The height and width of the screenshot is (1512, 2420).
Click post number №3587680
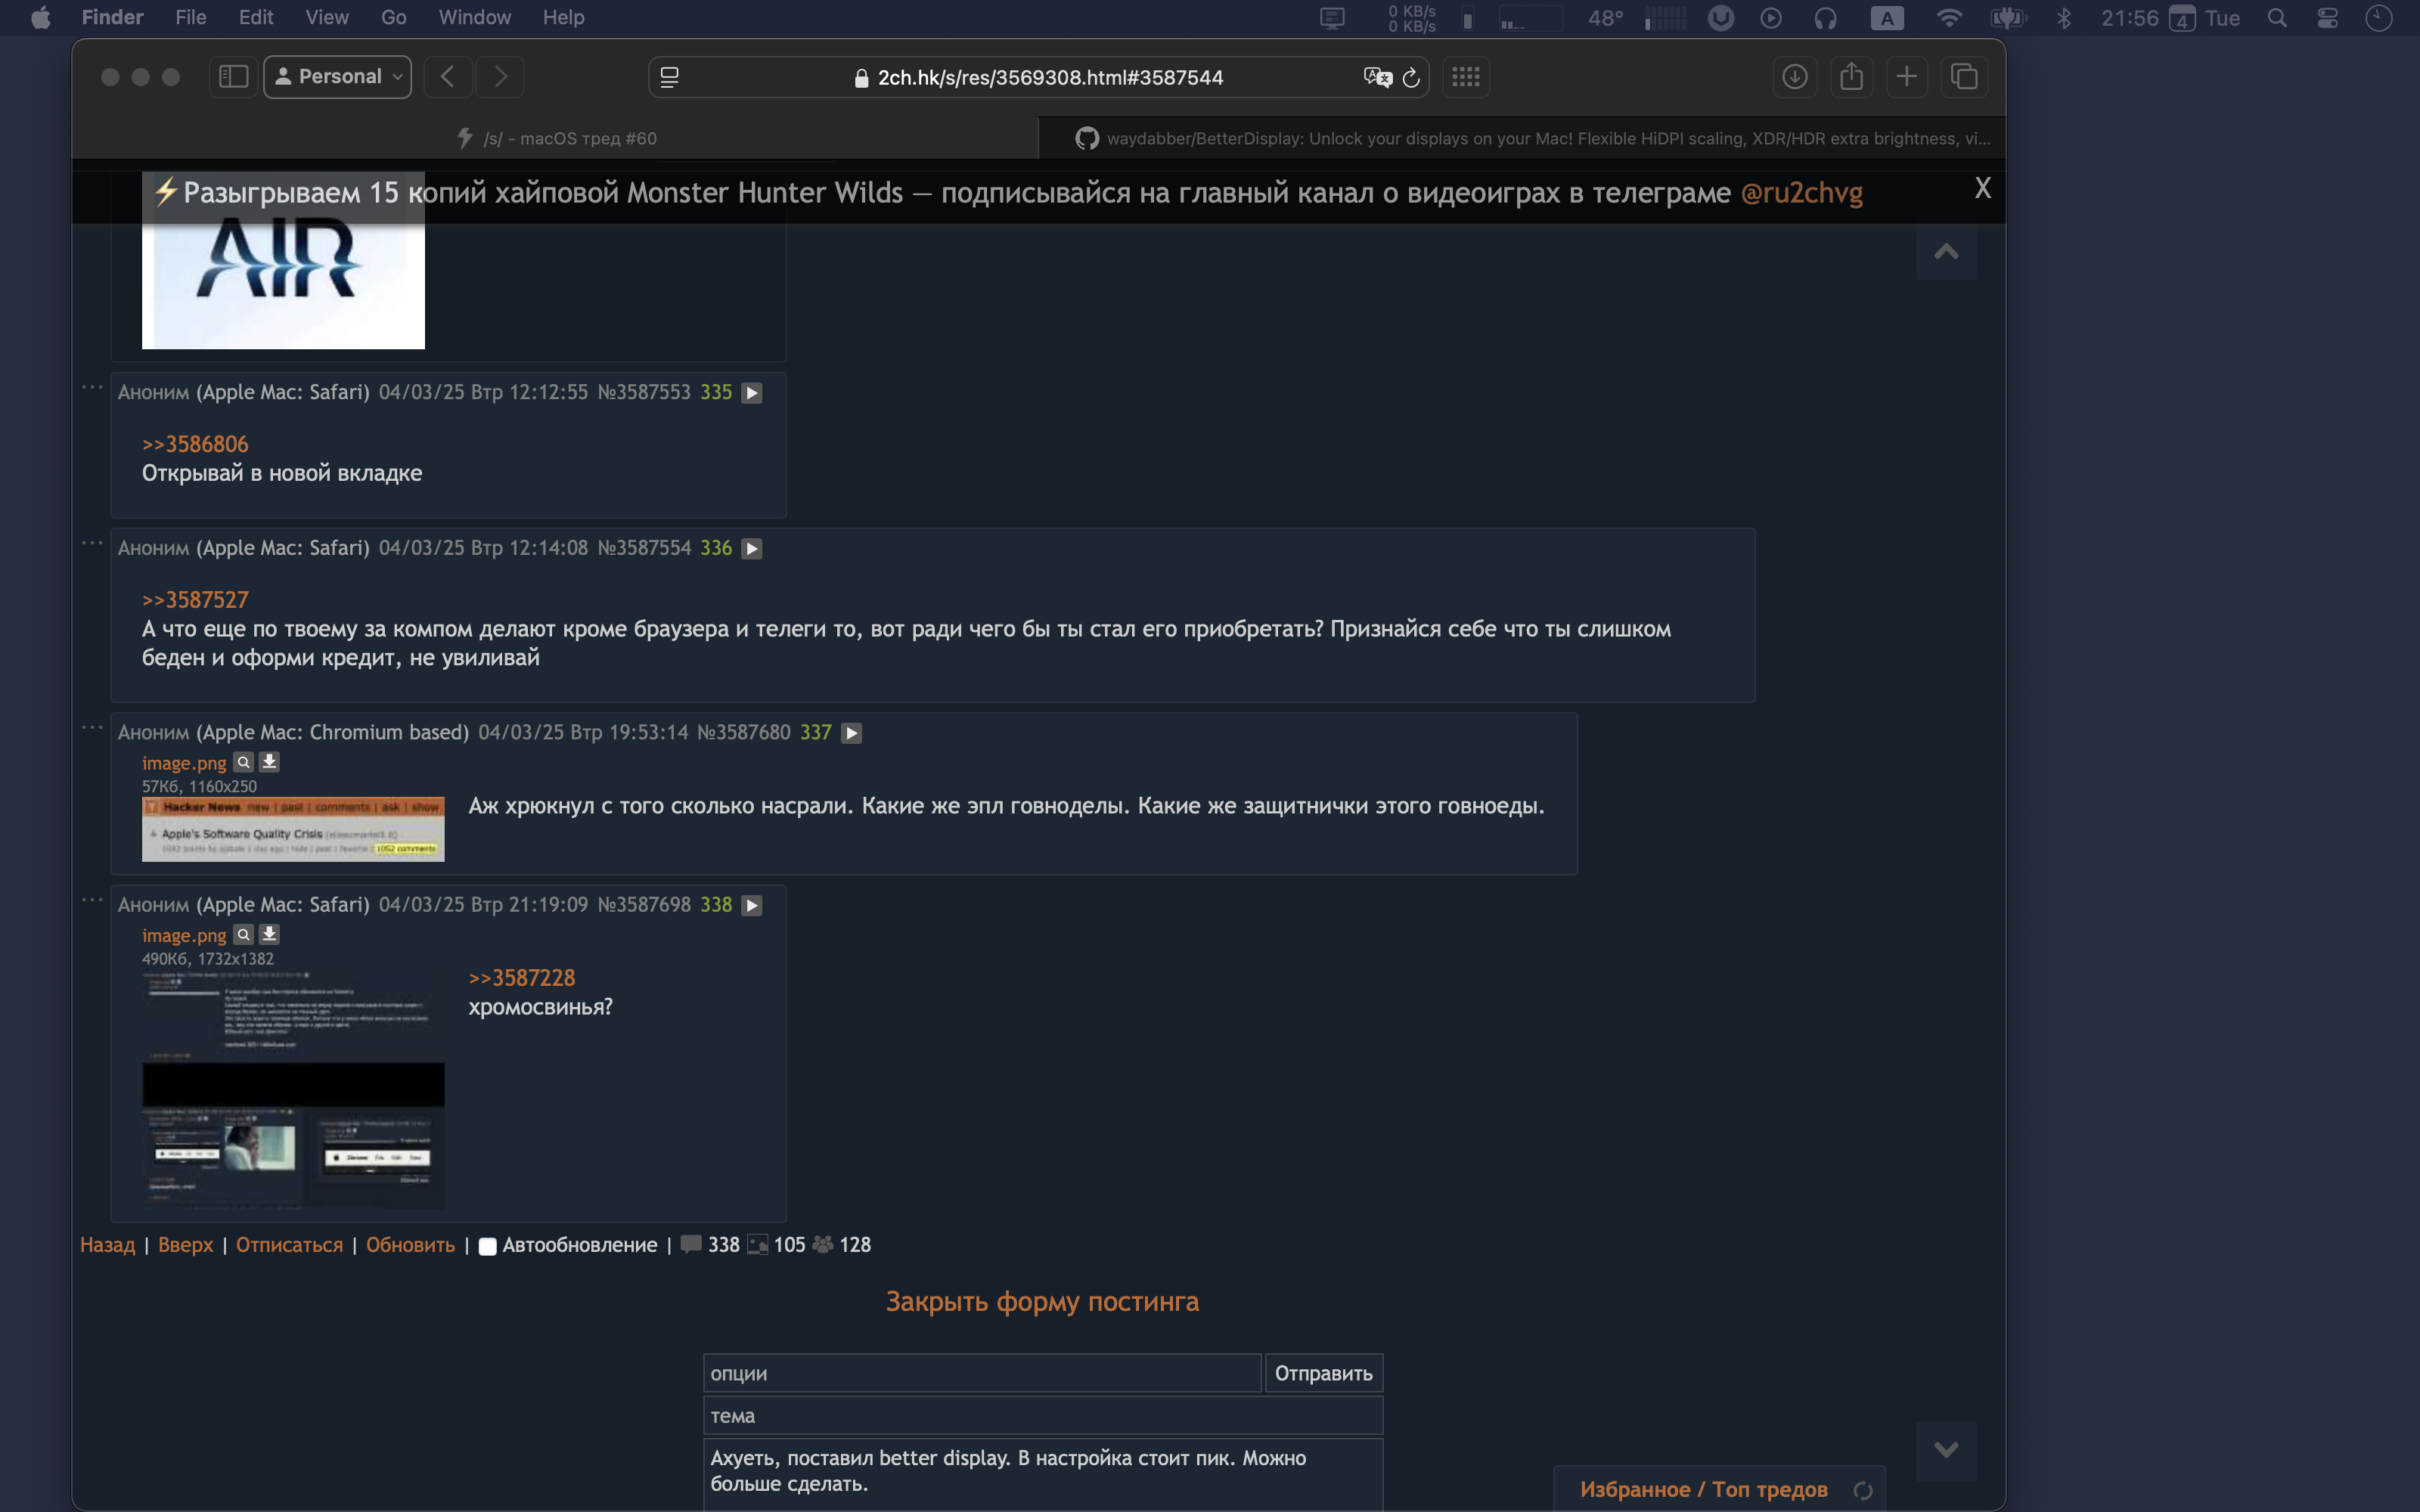(743, 732)
